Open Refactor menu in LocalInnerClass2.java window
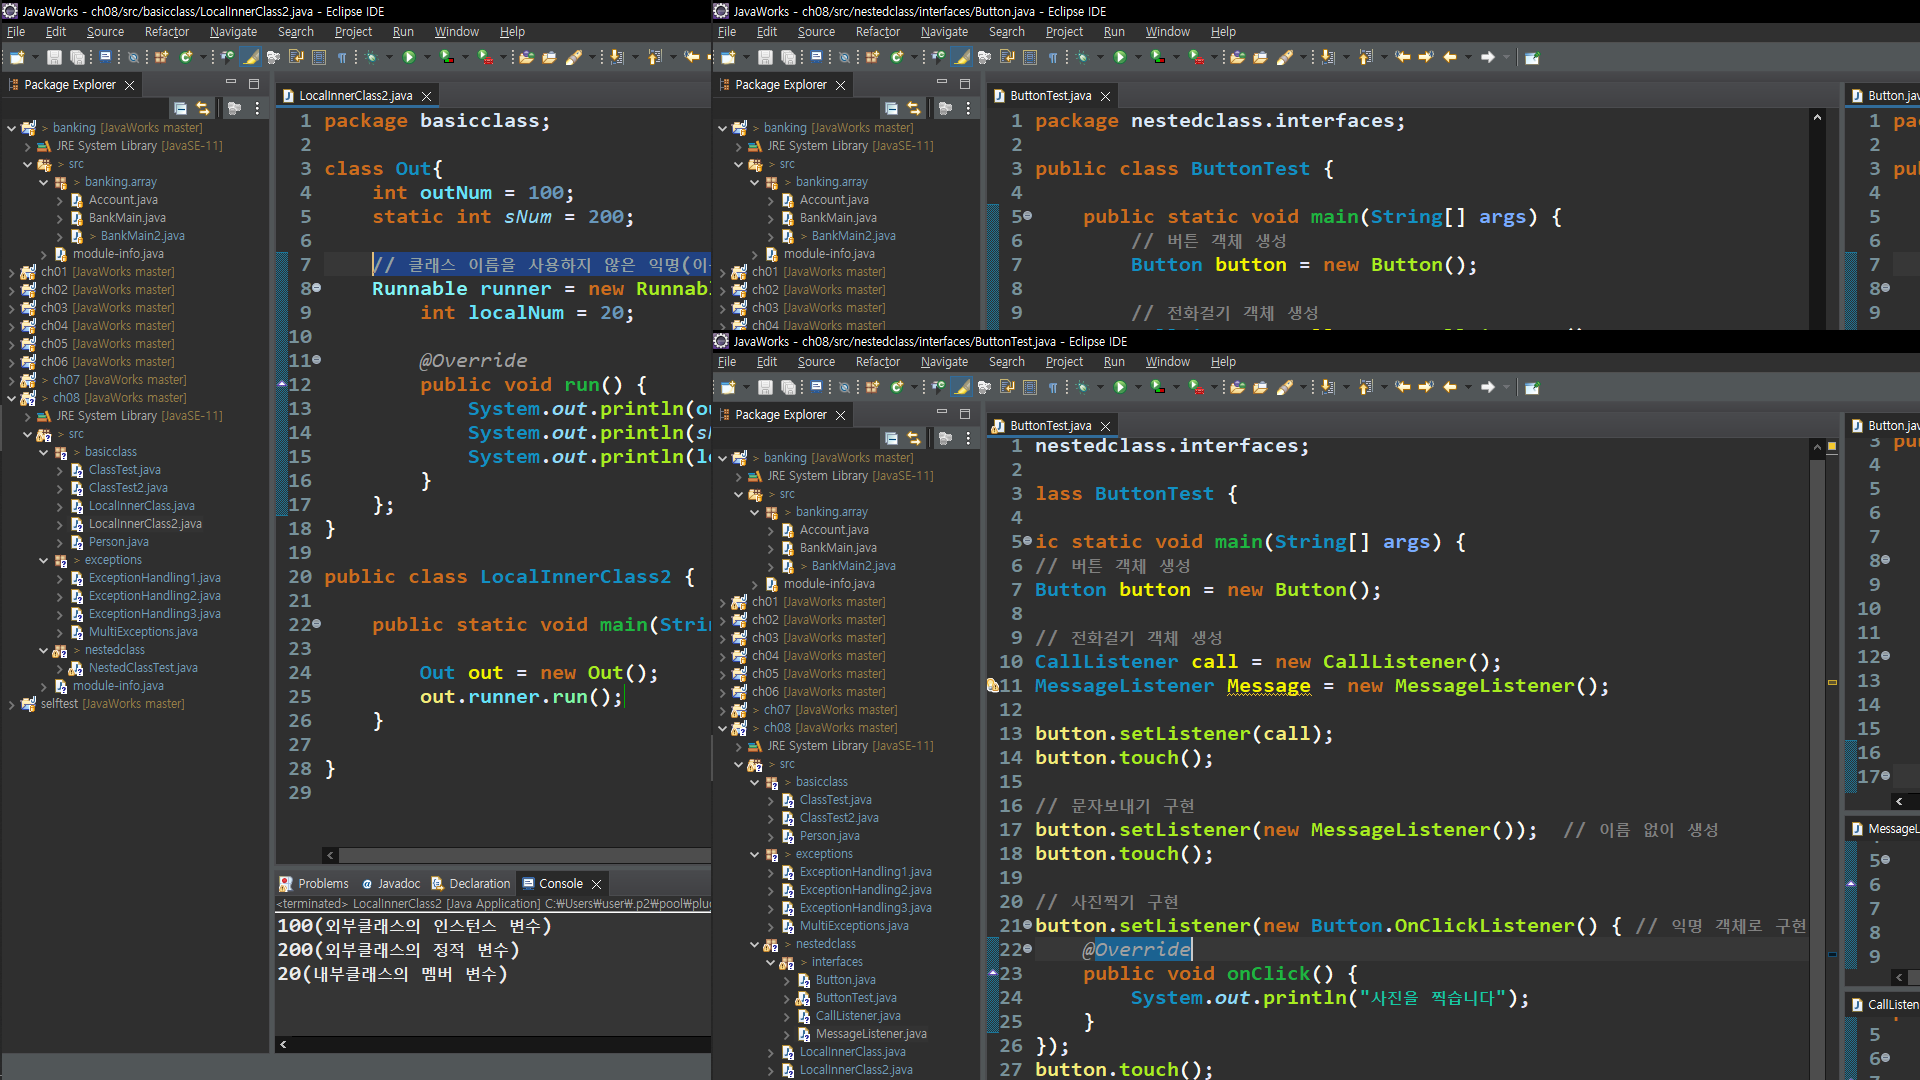 166,32
